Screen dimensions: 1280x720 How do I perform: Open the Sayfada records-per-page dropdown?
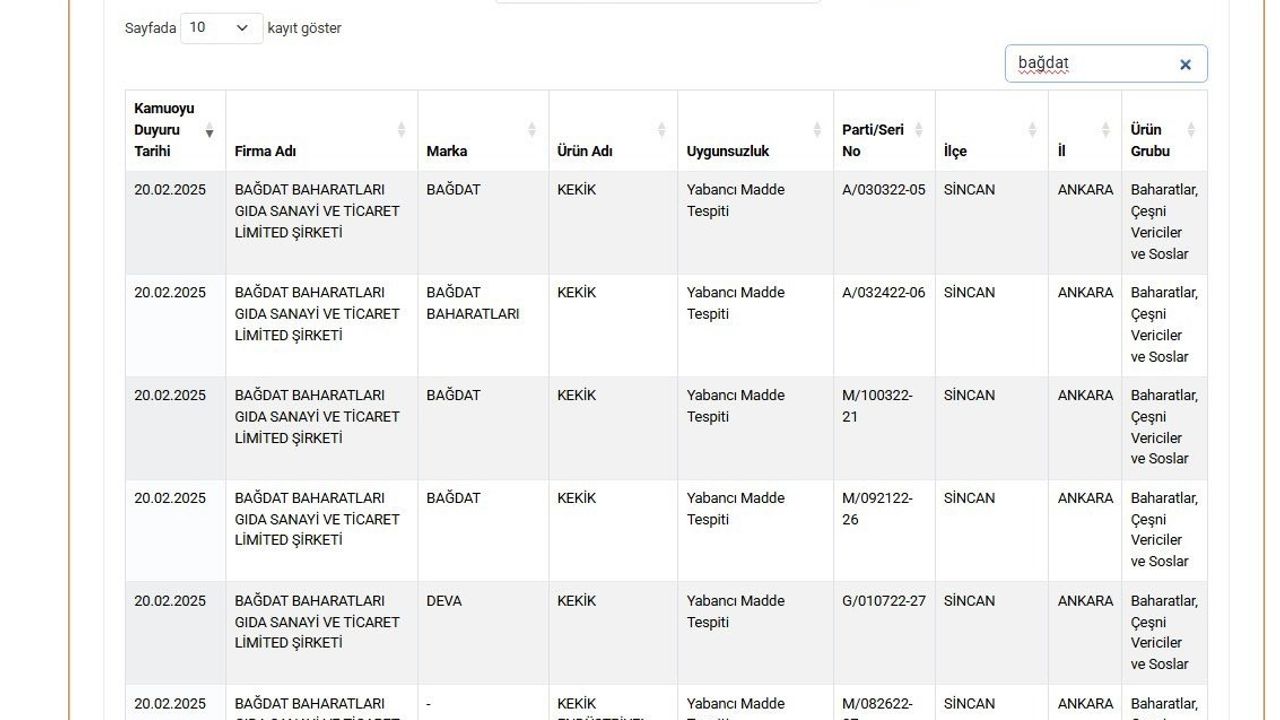pyautogui.click(x=221, y=28)
